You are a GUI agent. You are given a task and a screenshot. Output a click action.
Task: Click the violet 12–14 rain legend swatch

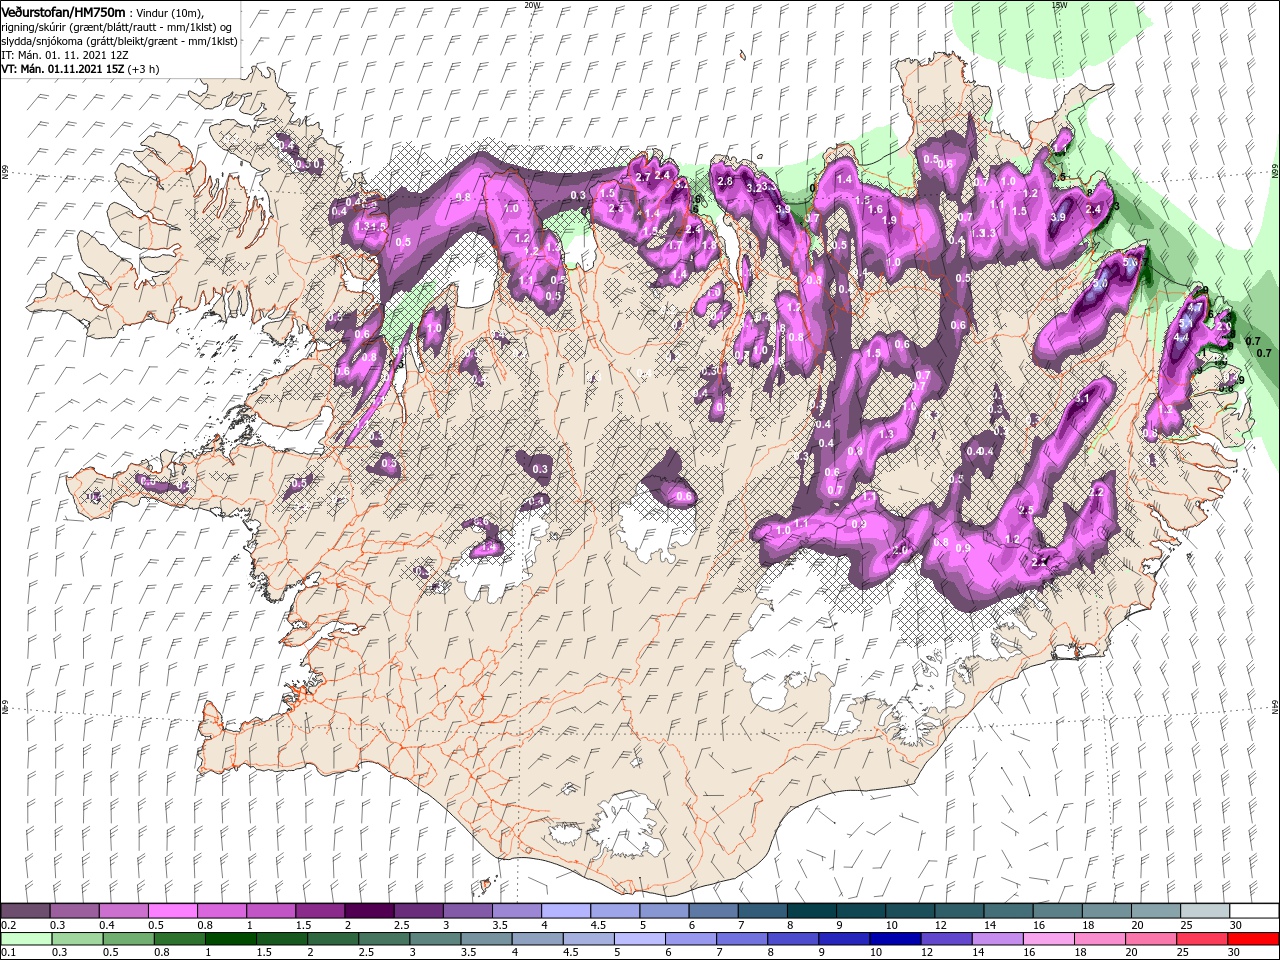point(945,939)
